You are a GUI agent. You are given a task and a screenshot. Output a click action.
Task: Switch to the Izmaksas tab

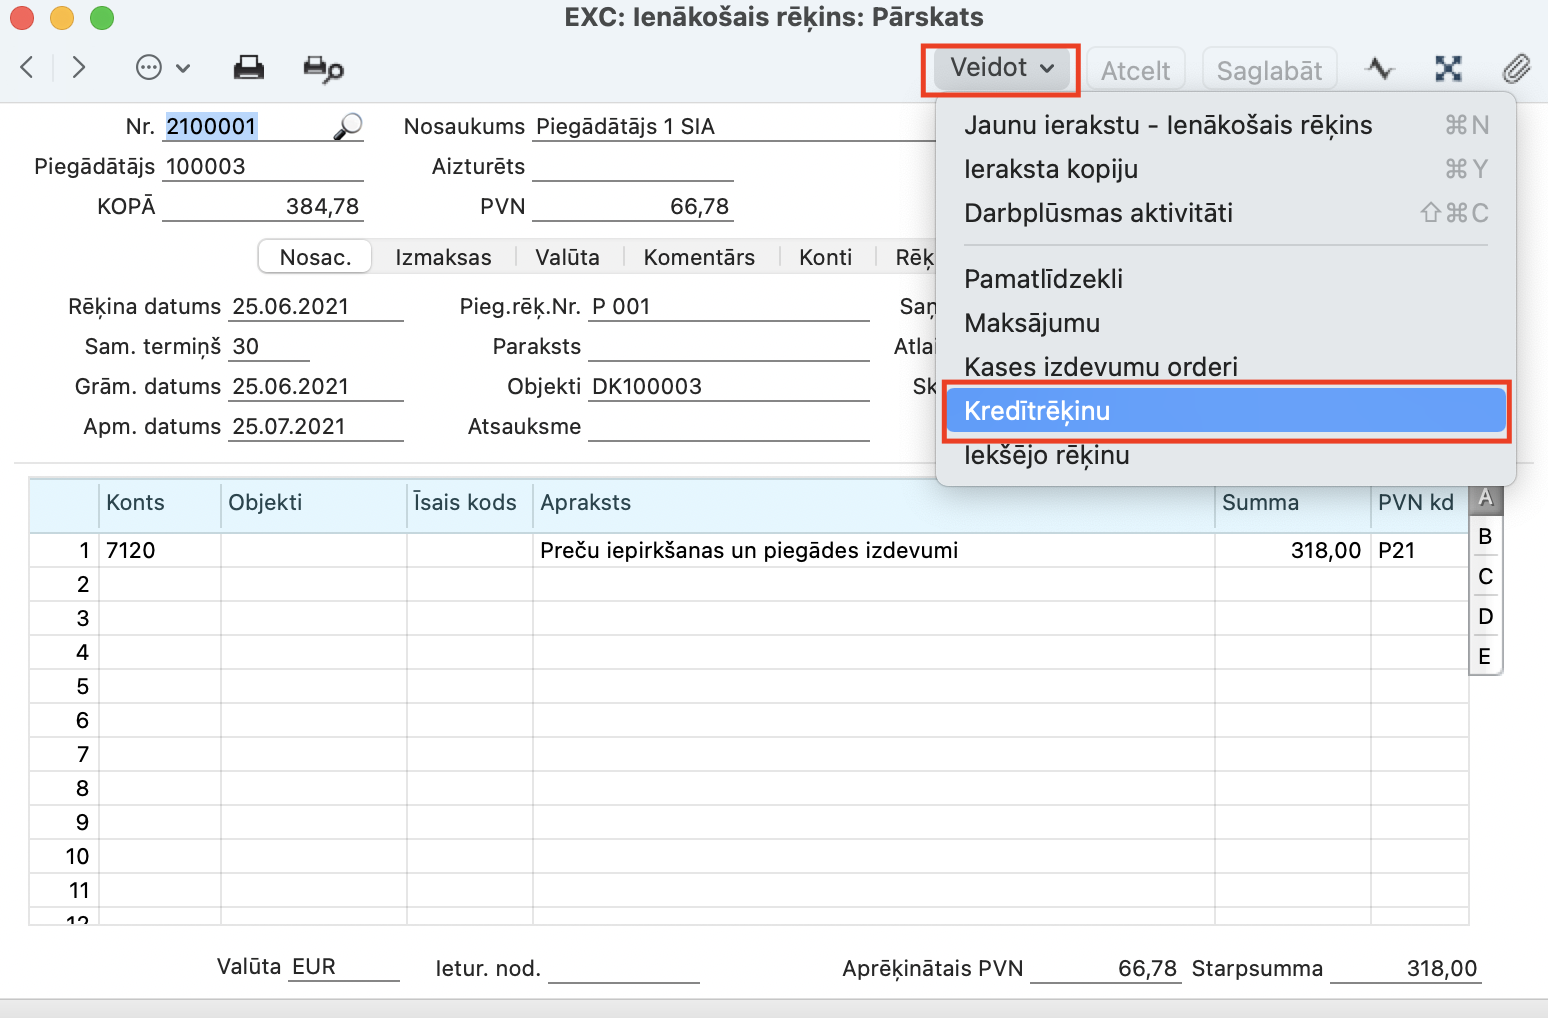point(443,257)
